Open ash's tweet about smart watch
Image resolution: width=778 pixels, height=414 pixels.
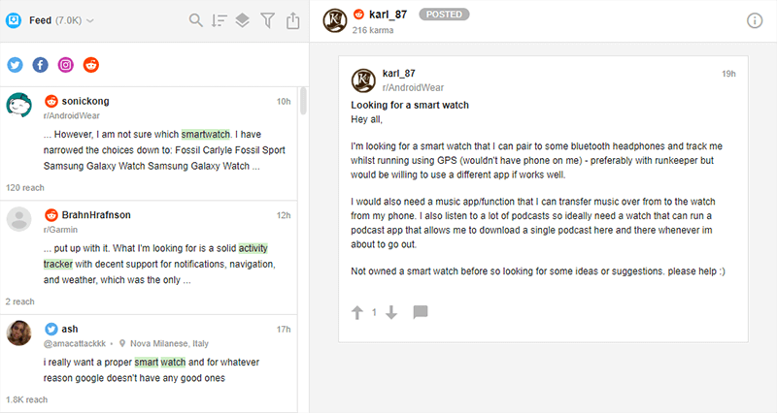pyautogui.click(x=150, y=360)
